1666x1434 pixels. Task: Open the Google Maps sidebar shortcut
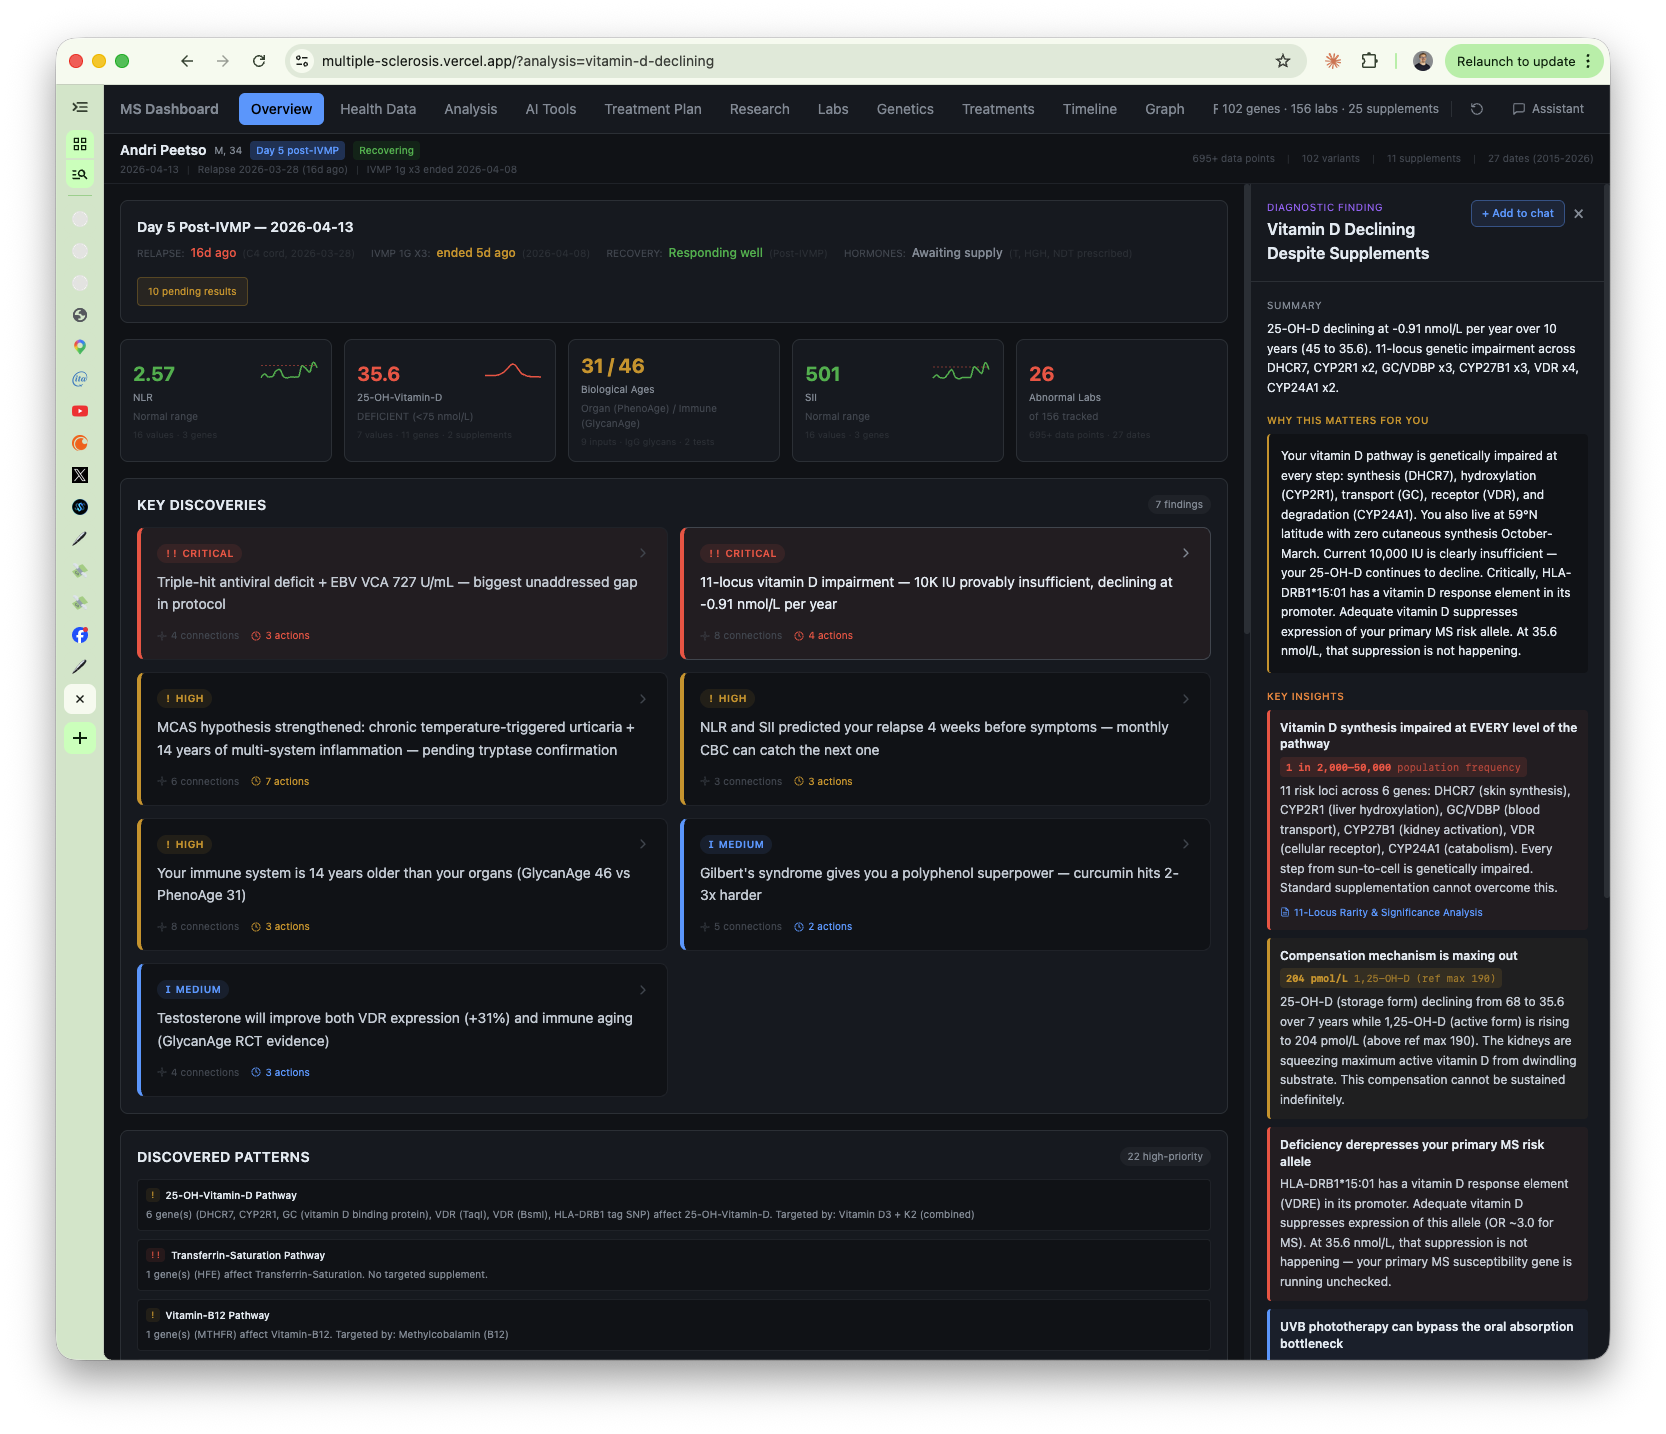80,347
